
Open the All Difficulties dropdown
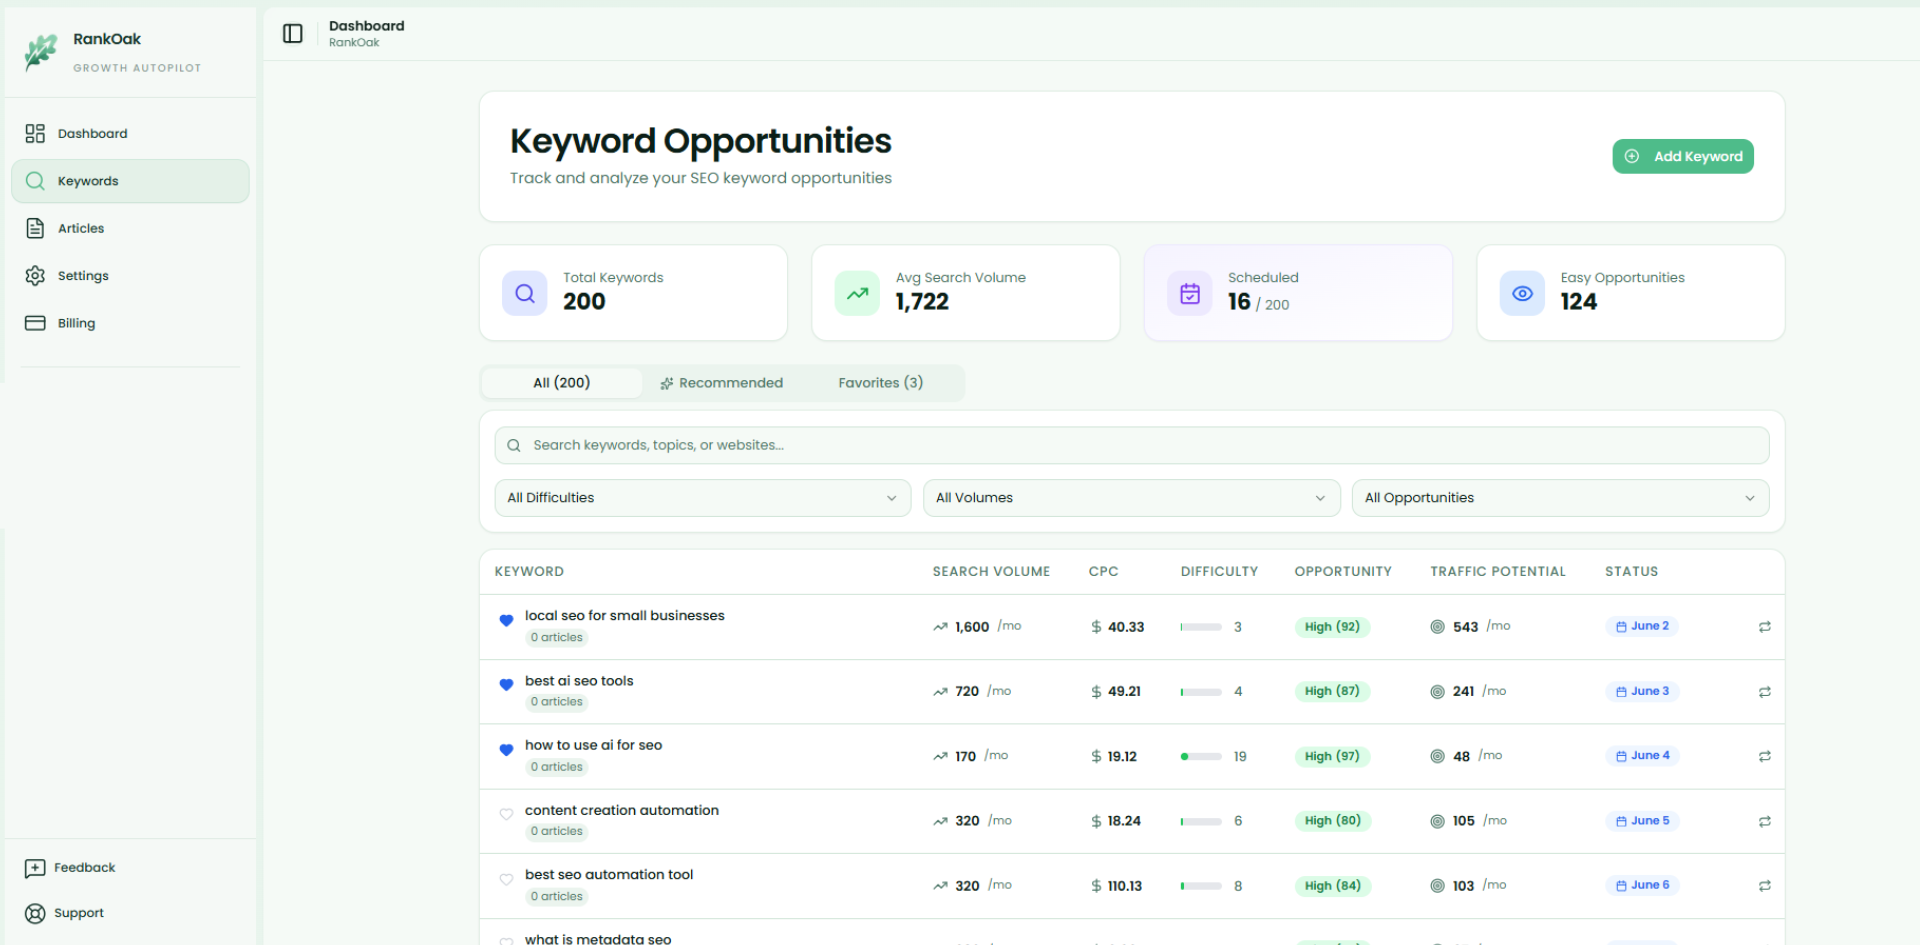[702, 498]
